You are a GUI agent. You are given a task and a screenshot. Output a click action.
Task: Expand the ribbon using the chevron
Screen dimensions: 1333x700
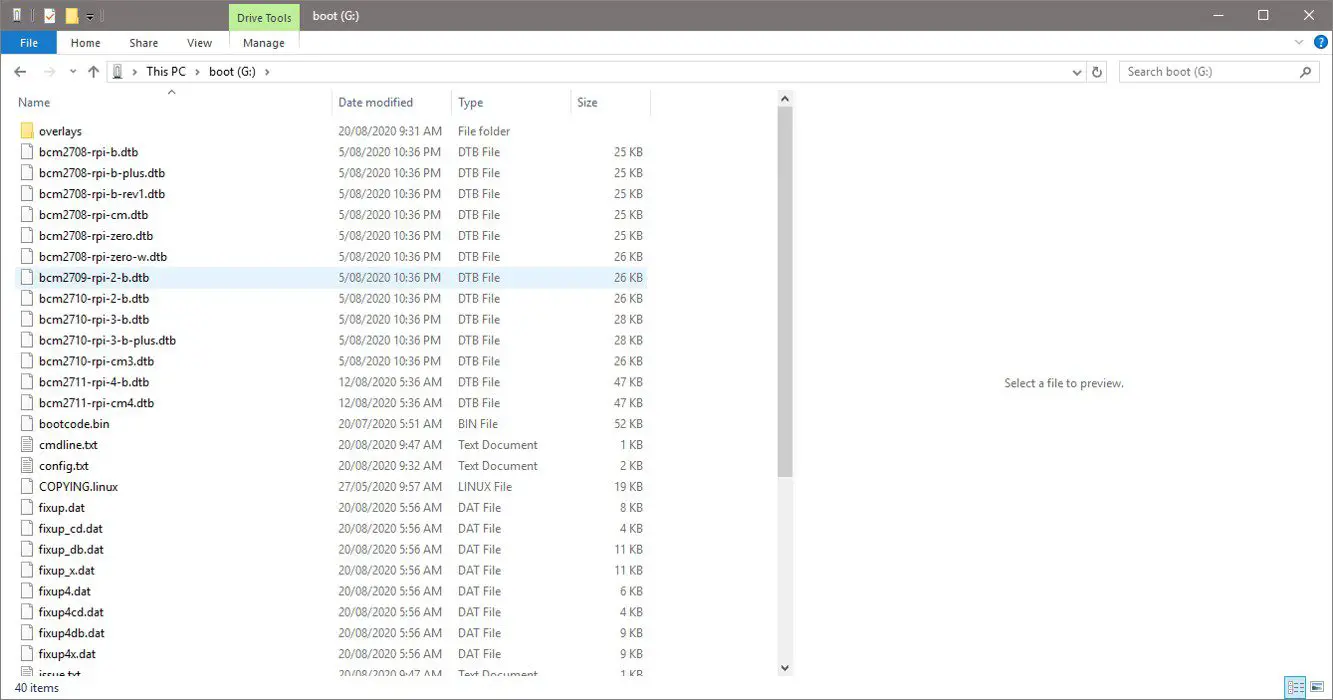(x=1299, y=43)
